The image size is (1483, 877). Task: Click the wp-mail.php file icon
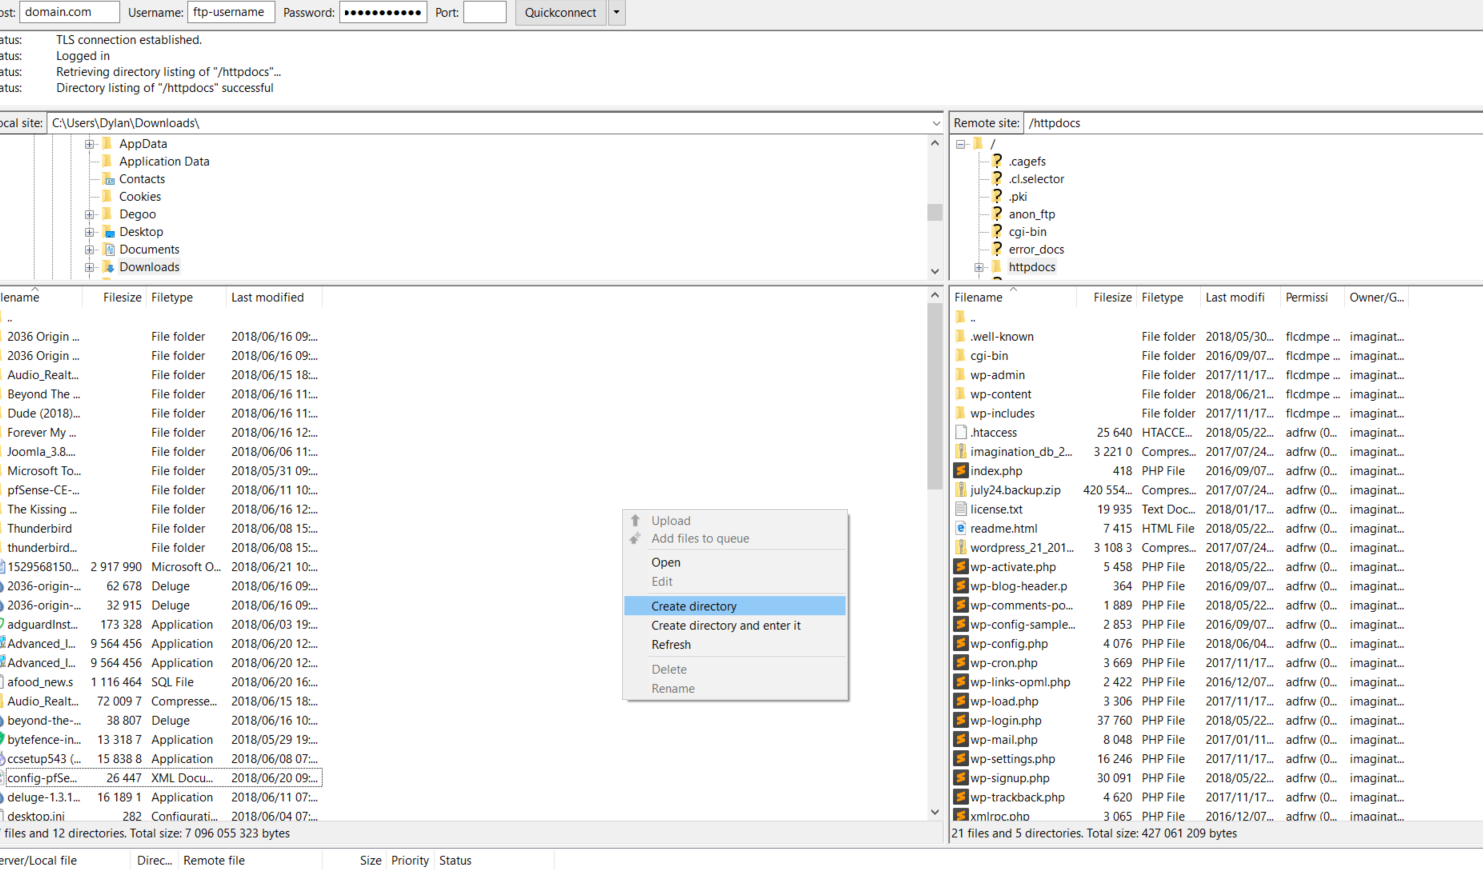[961, 740]
